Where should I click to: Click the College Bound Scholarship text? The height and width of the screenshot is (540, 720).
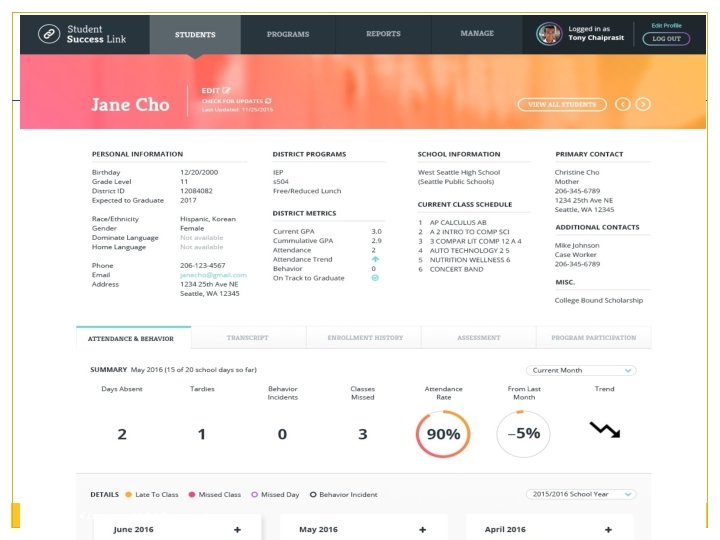click(x=599, y=300)
